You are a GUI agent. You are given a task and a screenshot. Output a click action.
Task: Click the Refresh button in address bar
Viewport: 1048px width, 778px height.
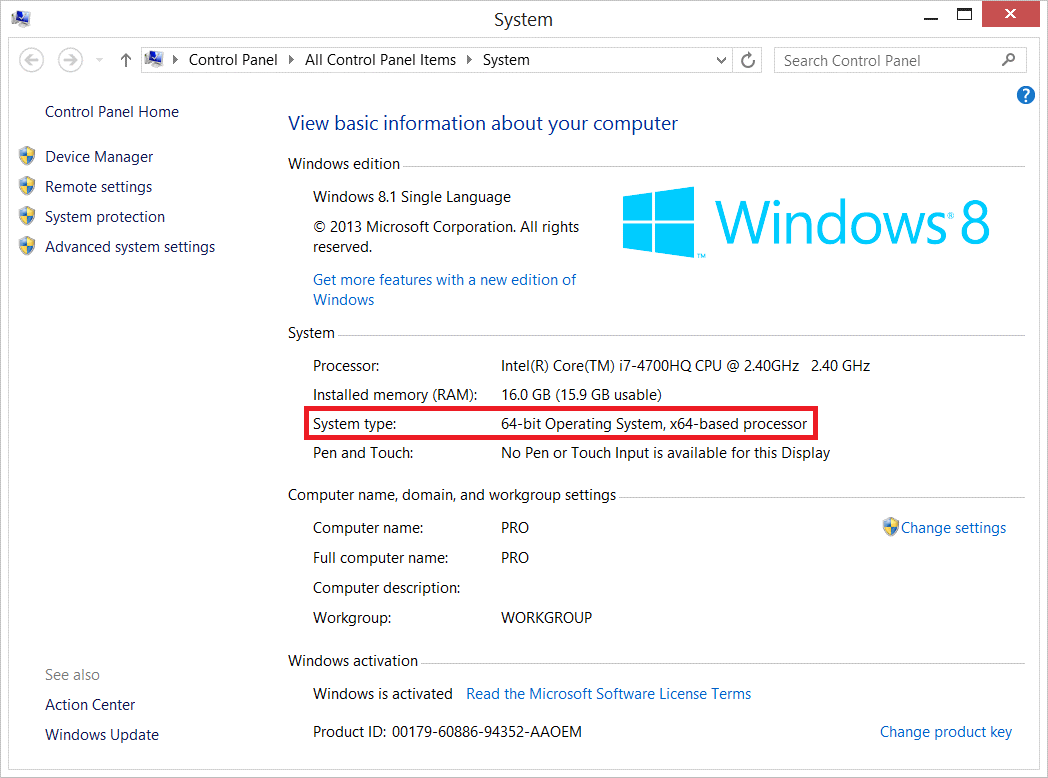click(748, 60)
